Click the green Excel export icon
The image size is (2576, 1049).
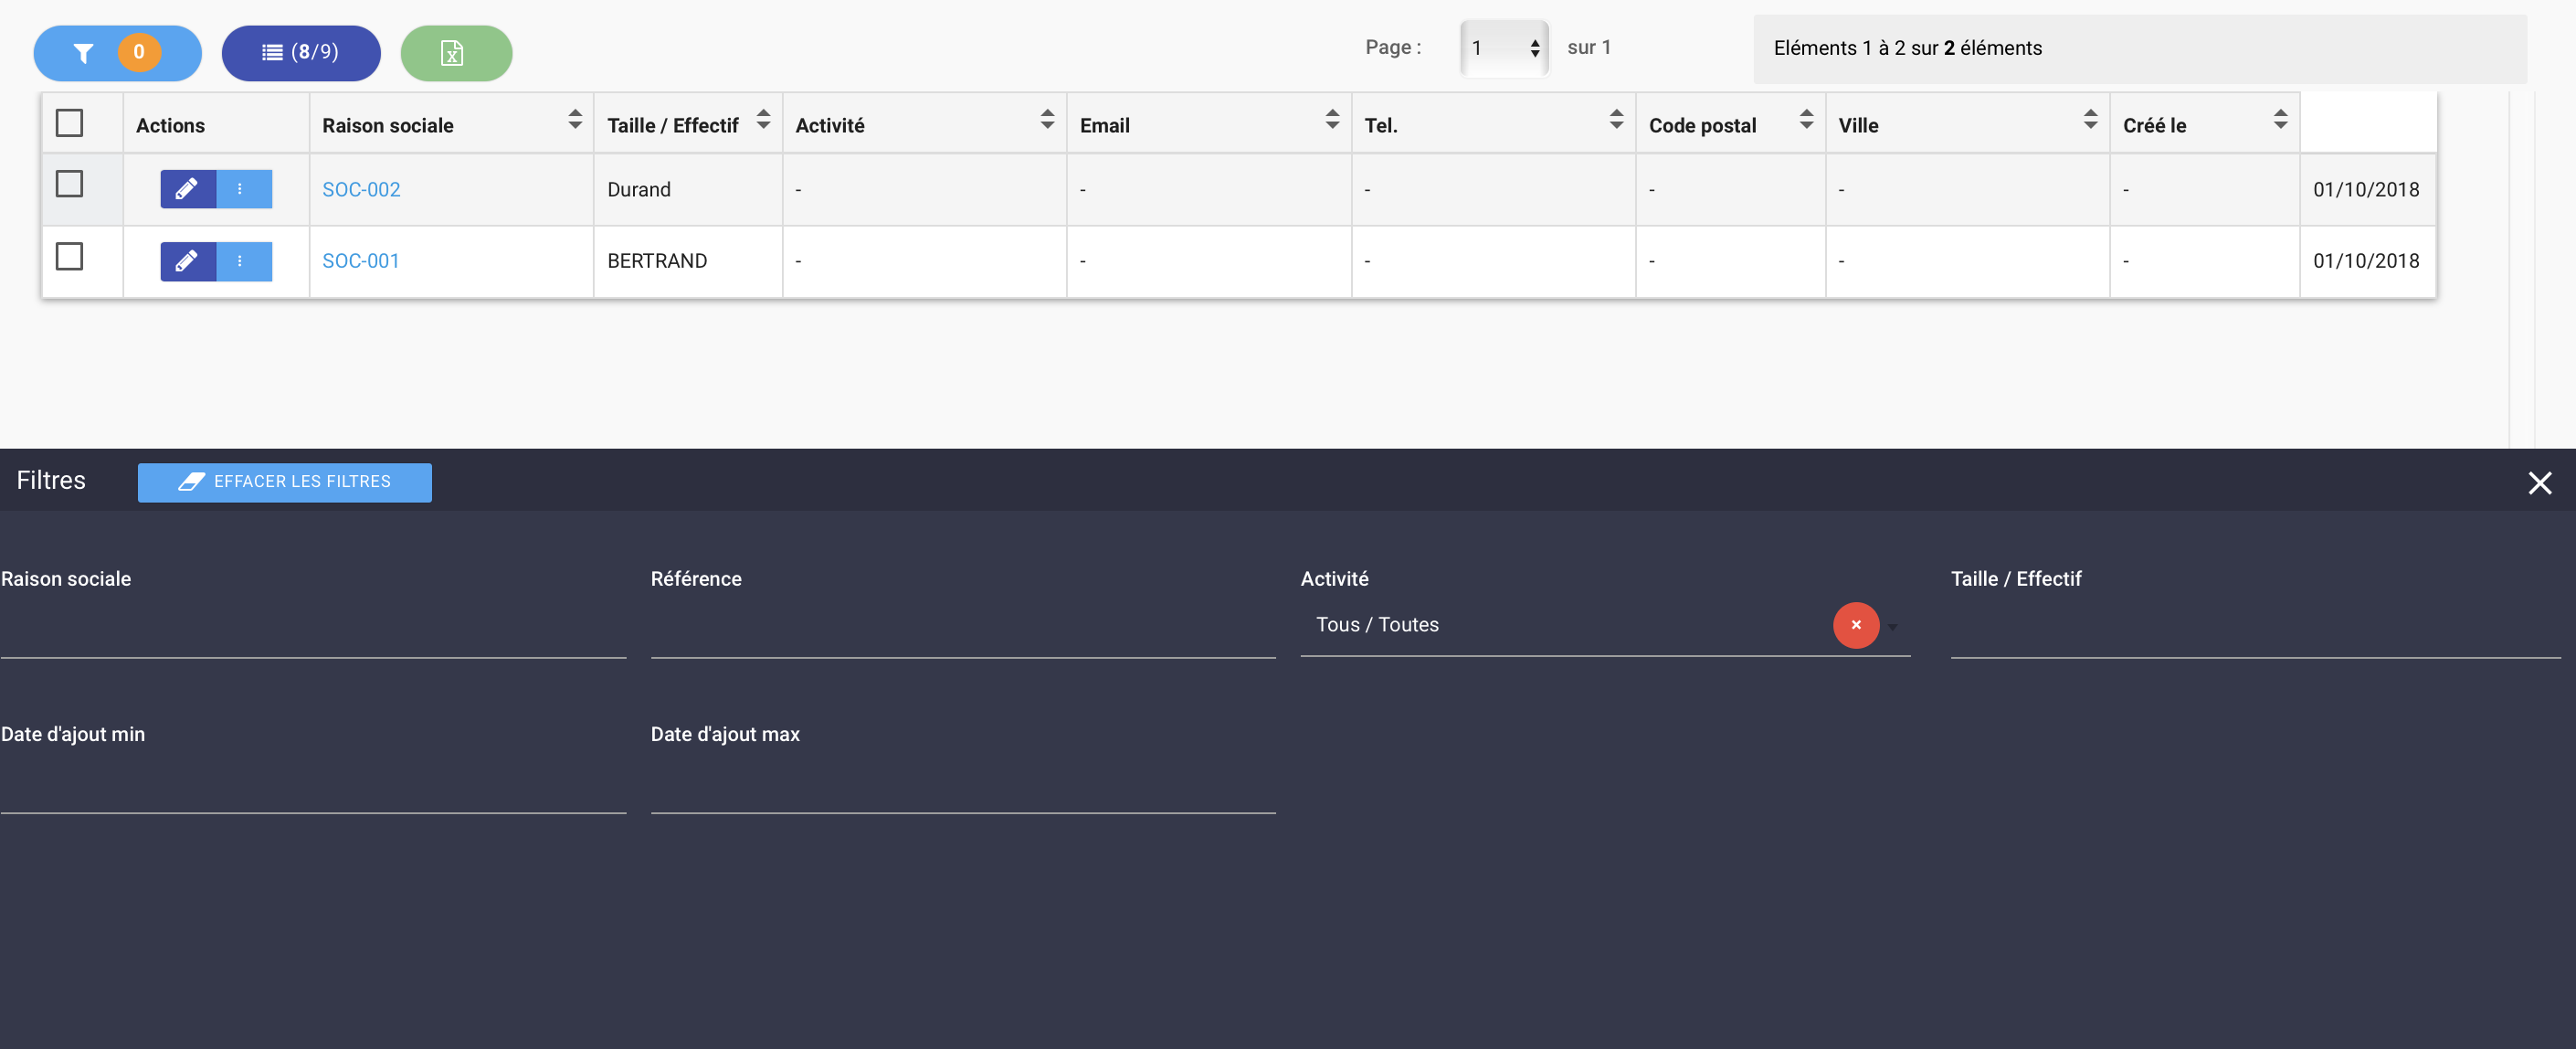click(455, 53)
